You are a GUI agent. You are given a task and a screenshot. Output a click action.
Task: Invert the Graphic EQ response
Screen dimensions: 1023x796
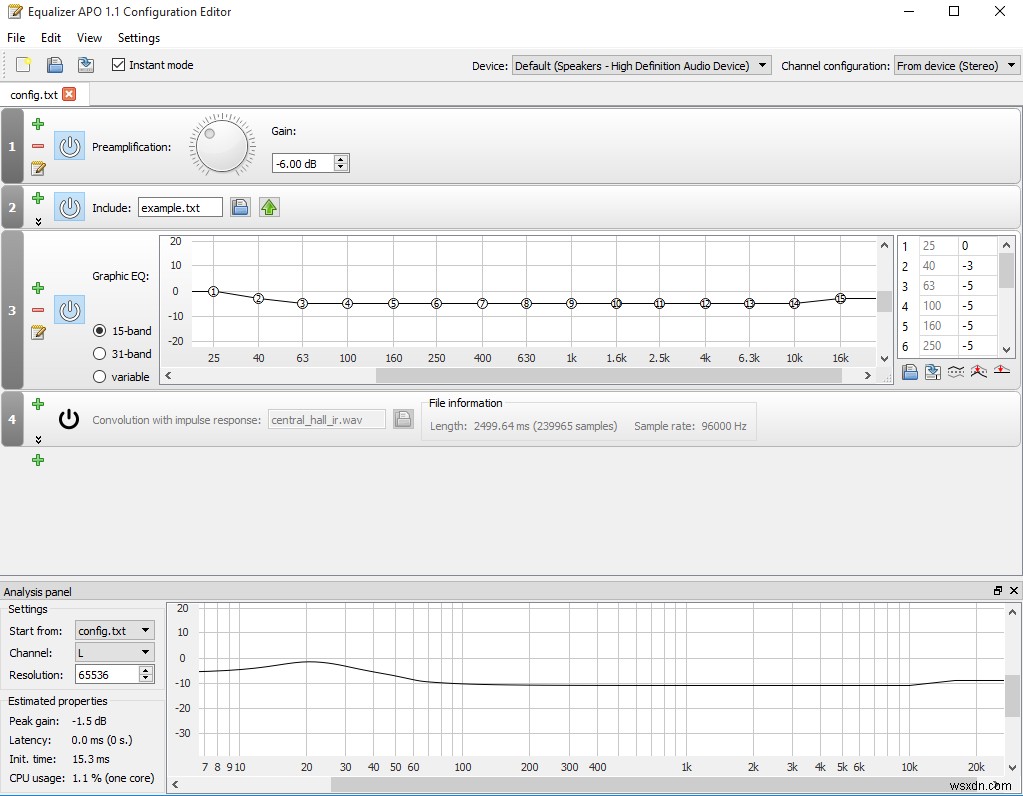click(956, 372)
